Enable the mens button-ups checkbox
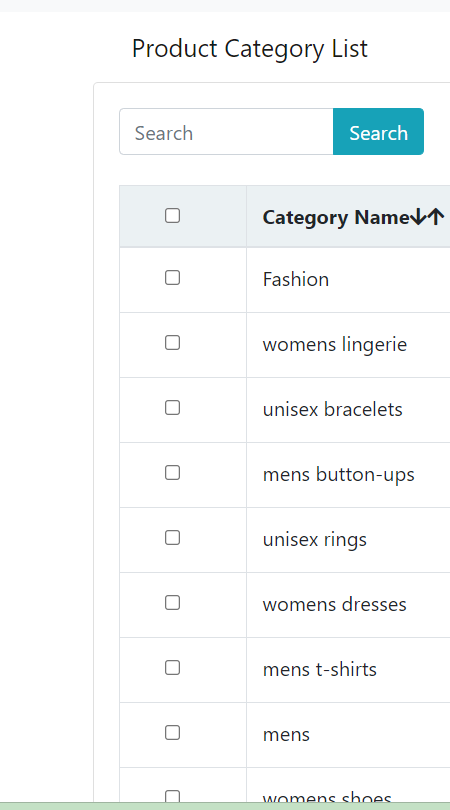 (x=173, y=473)
